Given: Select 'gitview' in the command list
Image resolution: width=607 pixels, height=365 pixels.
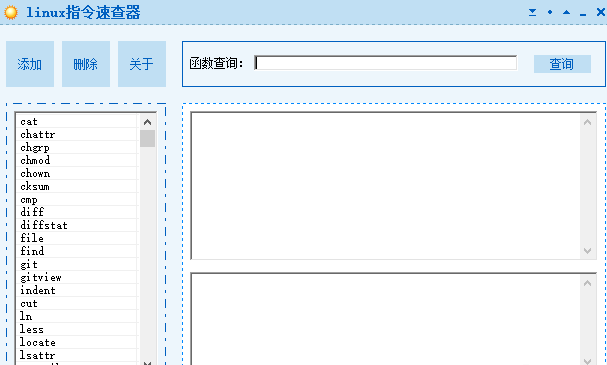Looking at the screenshot, I should (77, 277).
